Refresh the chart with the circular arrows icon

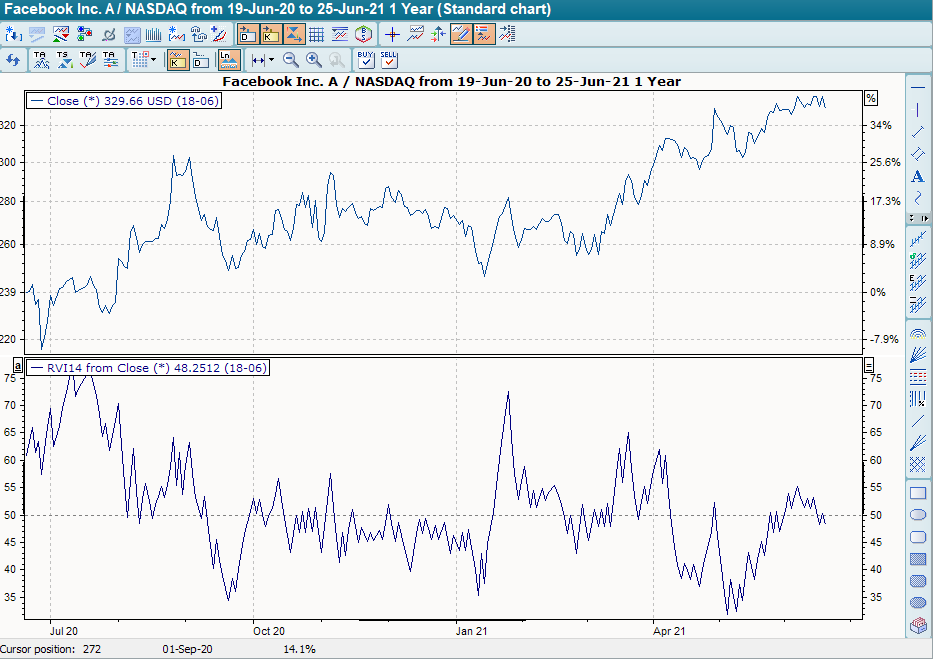click(14, 60)
